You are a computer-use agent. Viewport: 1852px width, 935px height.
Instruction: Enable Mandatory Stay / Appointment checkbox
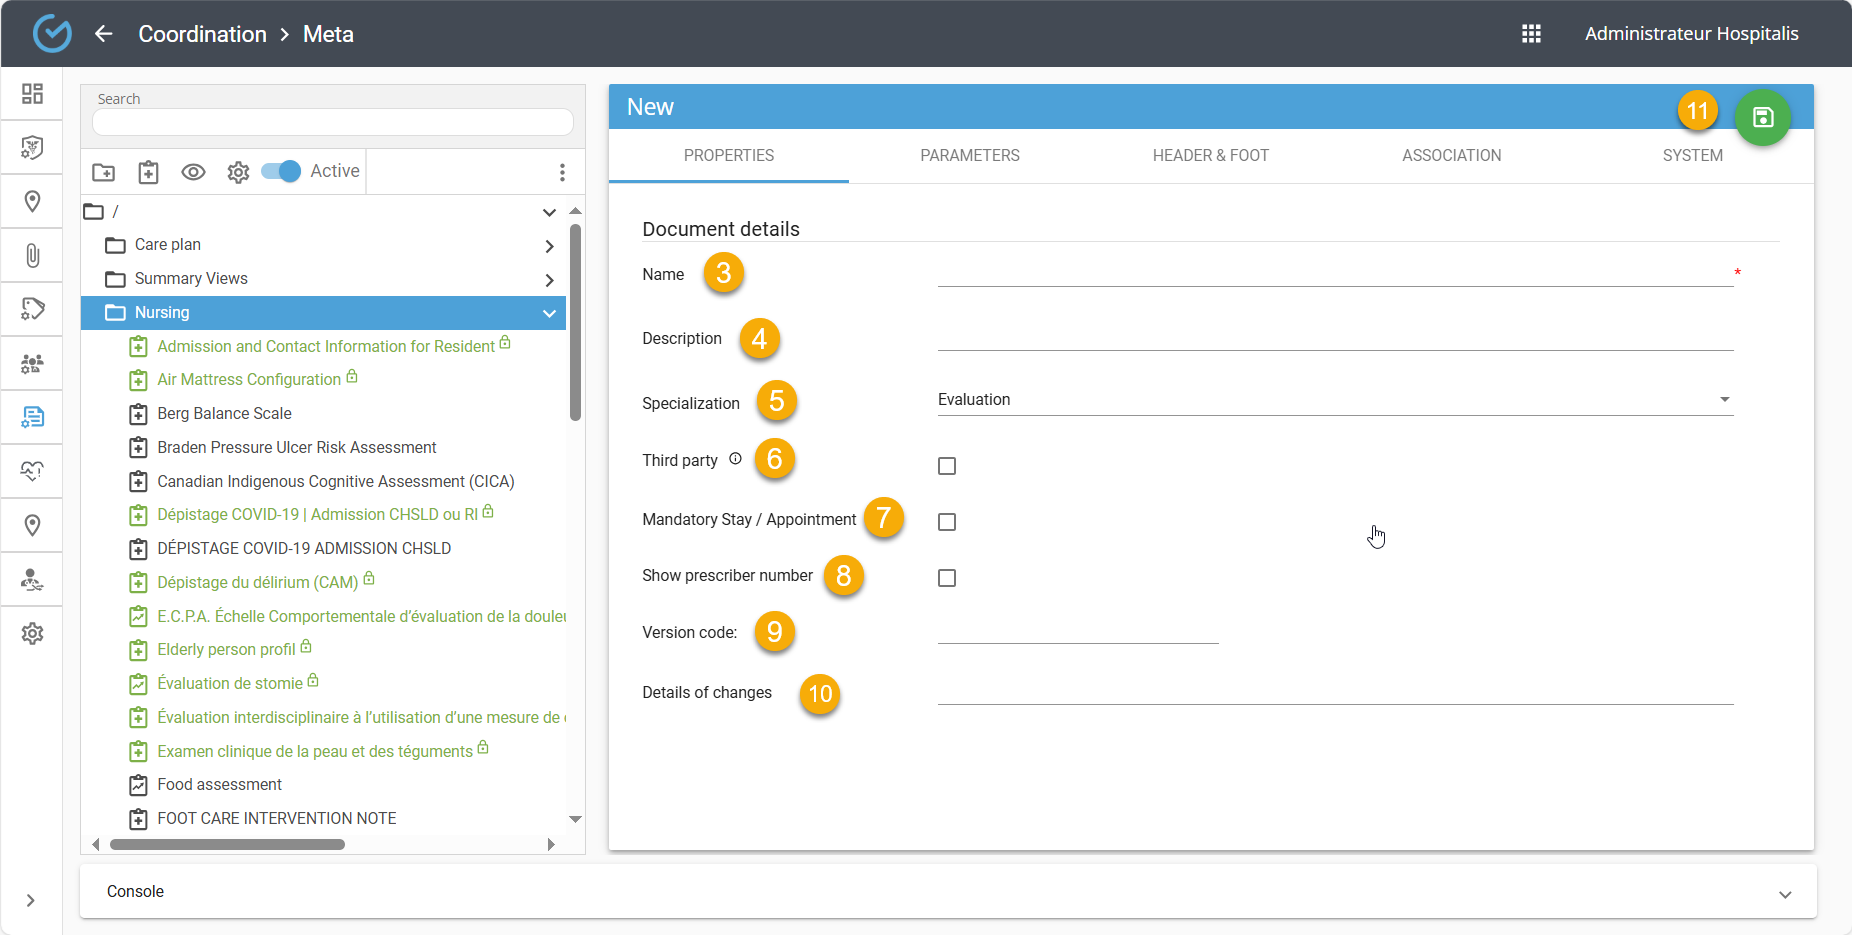[x=947, y=522]
